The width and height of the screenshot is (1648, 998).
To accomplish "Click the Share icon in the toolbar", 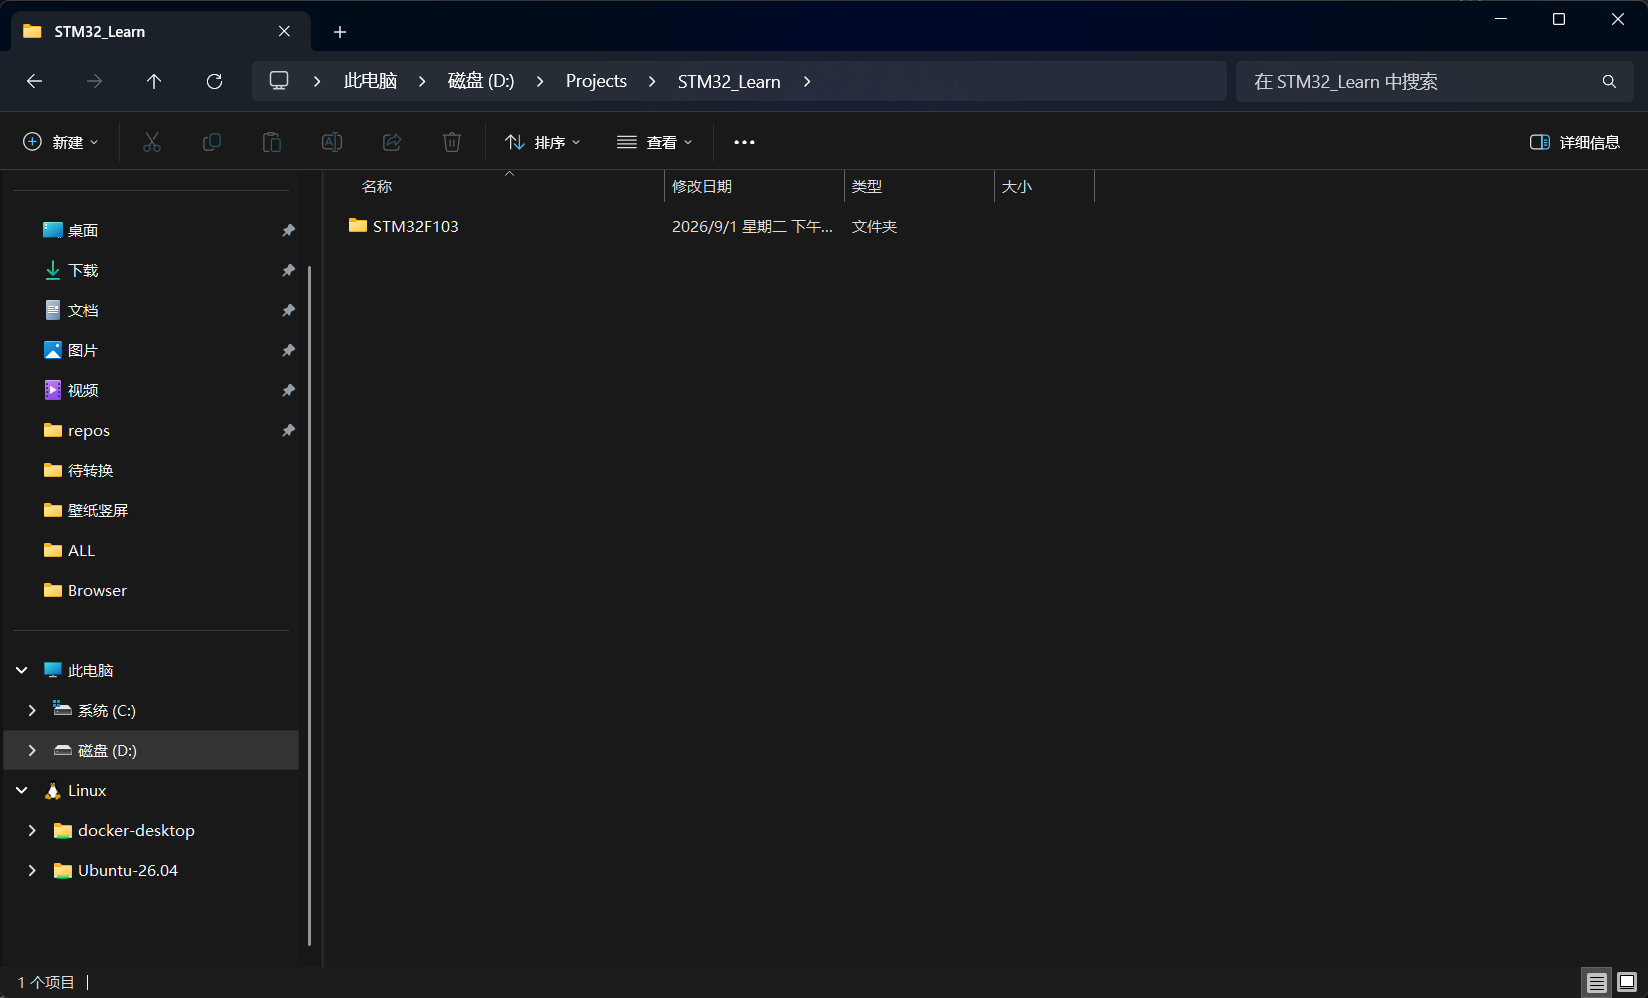I will [392, 142].
